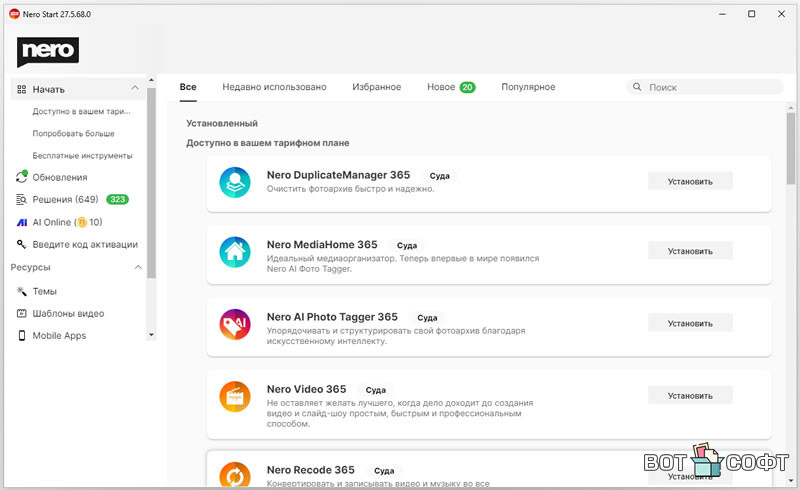Viewport: 800px width, 490px height.
Task: Open the Nero MediaHome 365 house icon
Action: click(x=235, y=252)
